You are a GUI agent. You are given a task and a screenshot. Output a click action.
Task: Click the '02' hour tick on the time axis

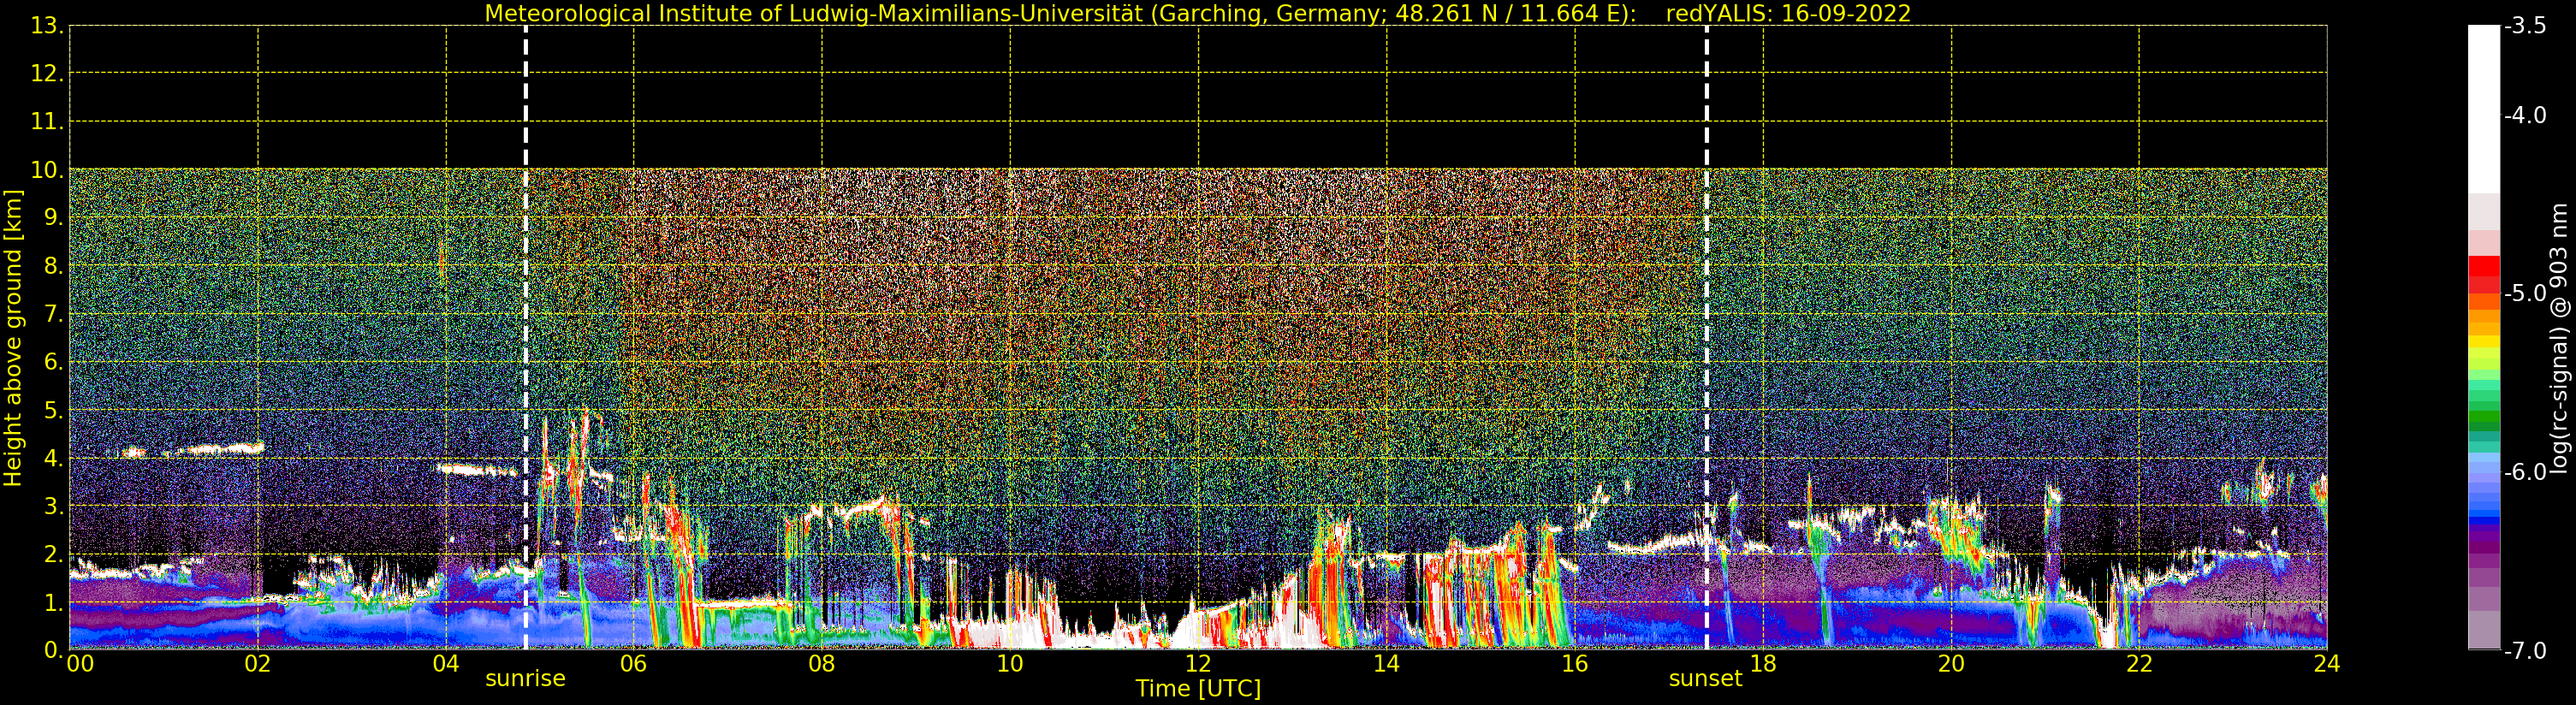click(258, 664)
